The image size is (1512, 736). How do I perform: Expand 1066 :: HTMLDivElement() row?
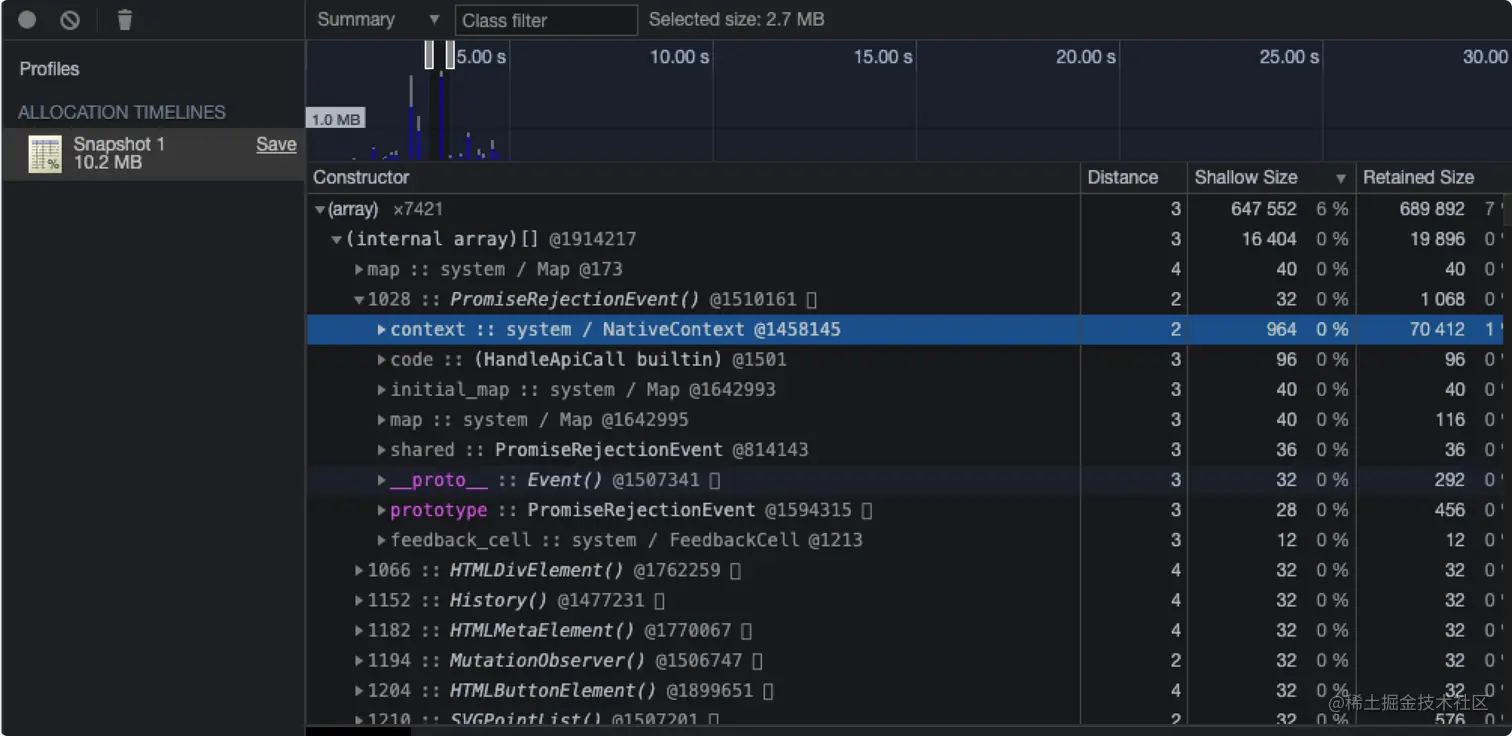(359, 570)
